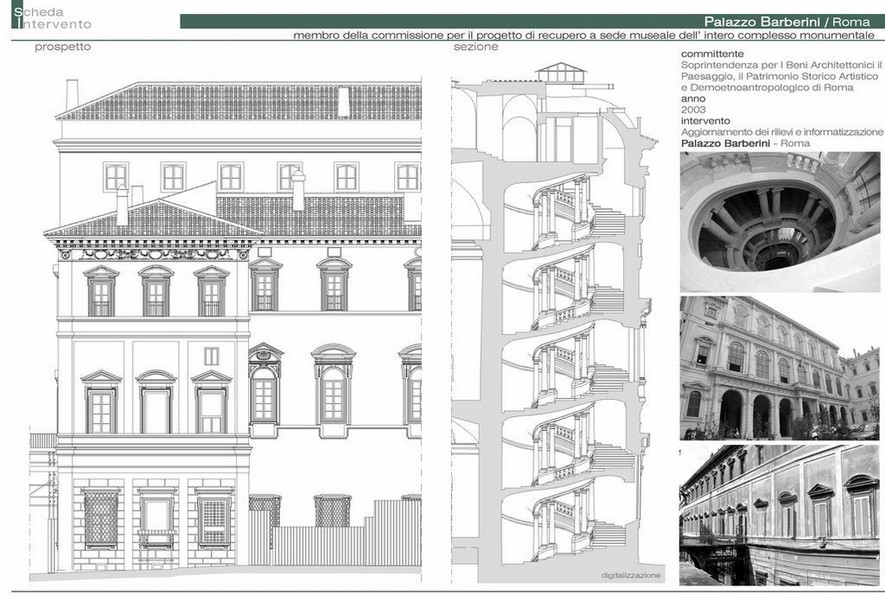Viewport: 885px width, 600px height.
Task: Click 'membro della commissione' subtitle line
Action: click(x=584, y=35)
